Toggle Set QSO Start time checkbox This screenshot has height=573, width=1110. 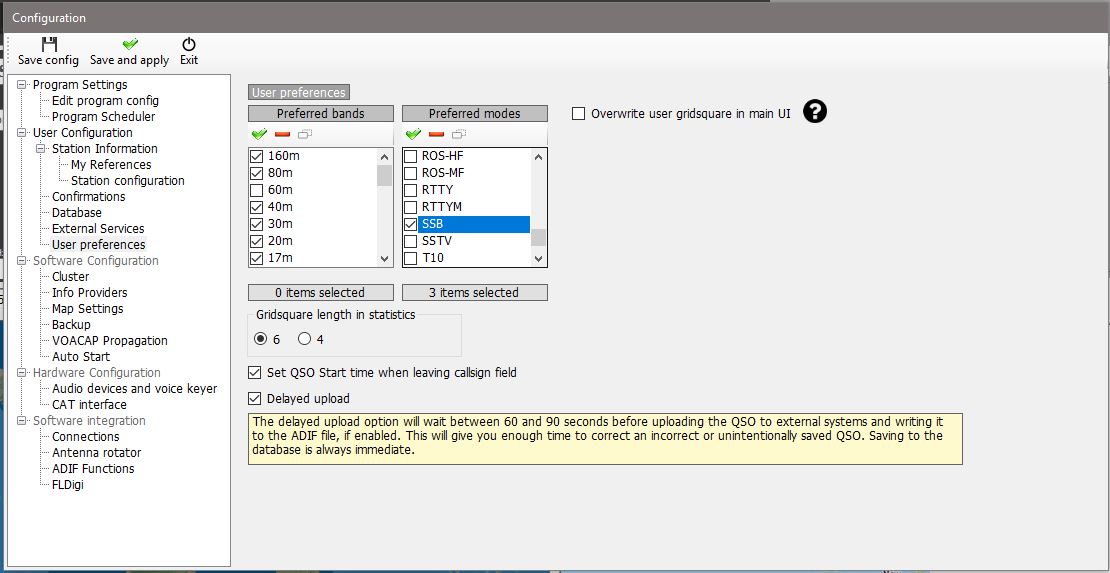[254, 372]
